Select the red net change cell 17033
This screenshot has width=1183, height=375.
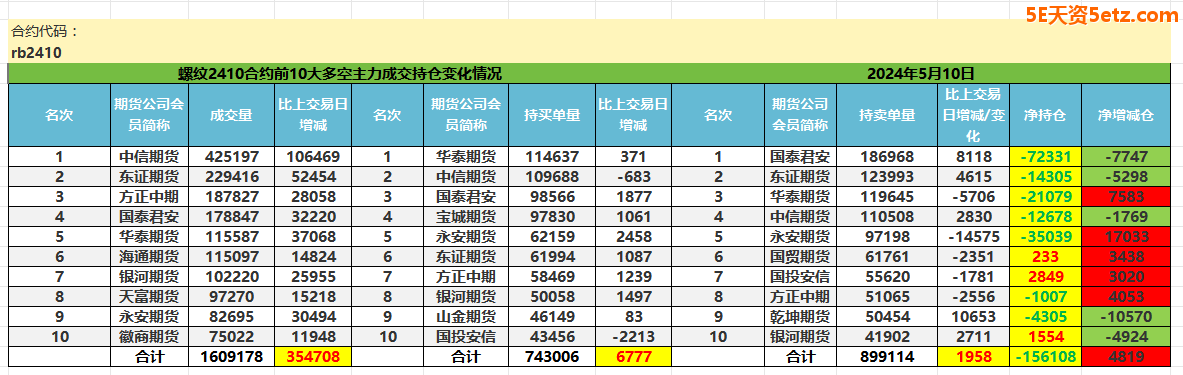1126,237
